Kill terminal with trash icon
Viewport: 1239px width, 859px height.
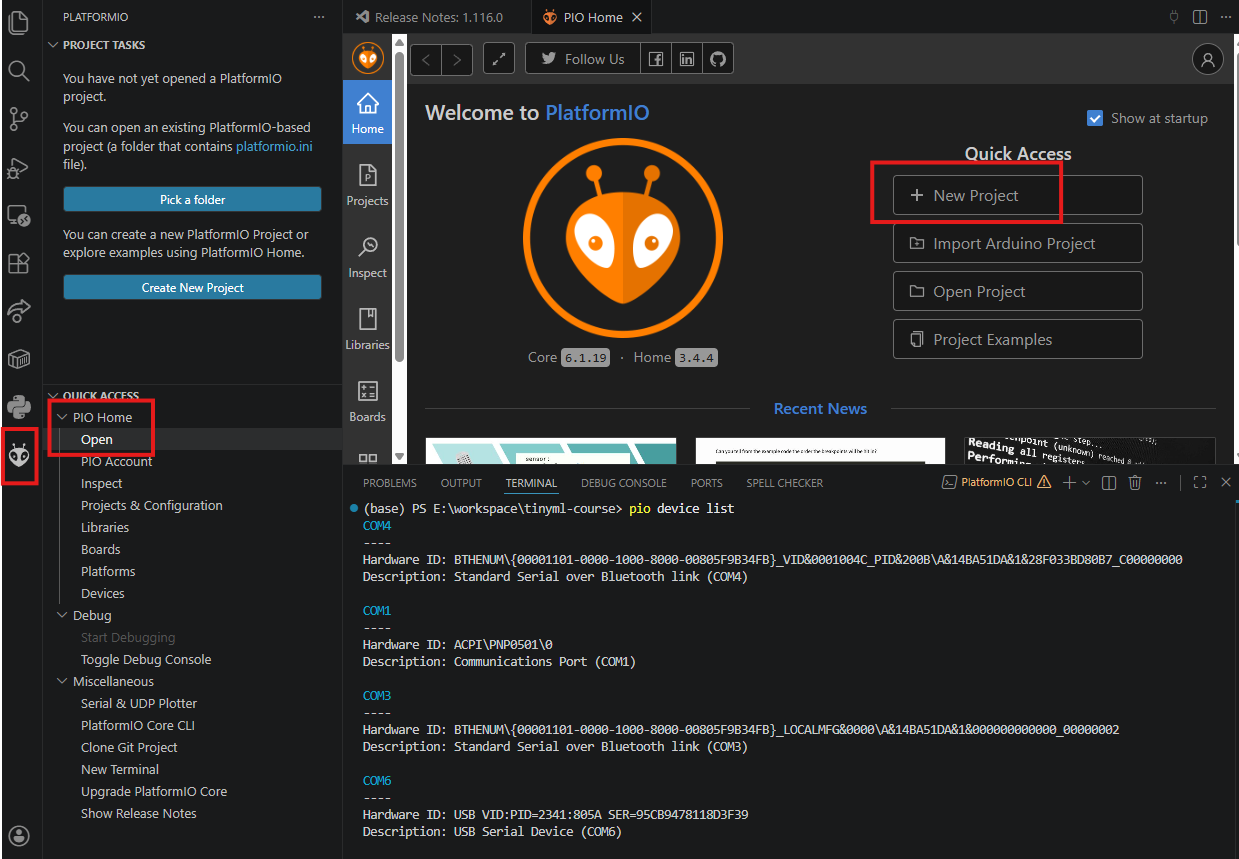(x=1135, y=482)
